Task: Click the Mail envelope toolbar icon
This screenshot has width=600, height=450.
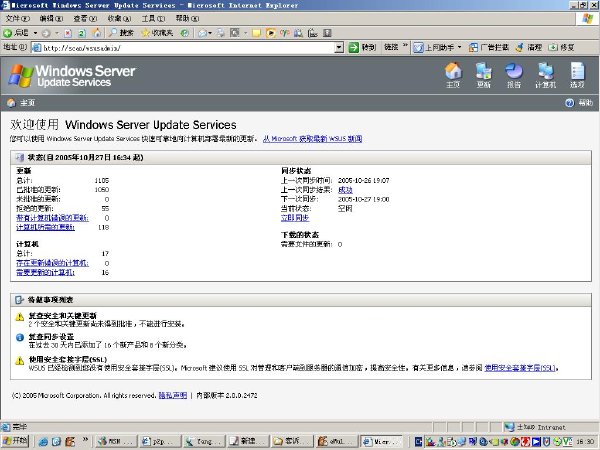Action: (202, 33)
